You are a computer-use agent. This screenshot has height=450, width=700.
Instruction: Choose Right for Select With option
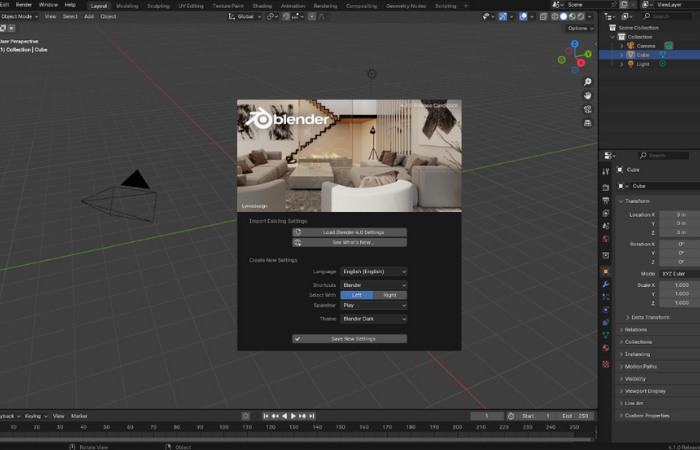tap(390, 295)
